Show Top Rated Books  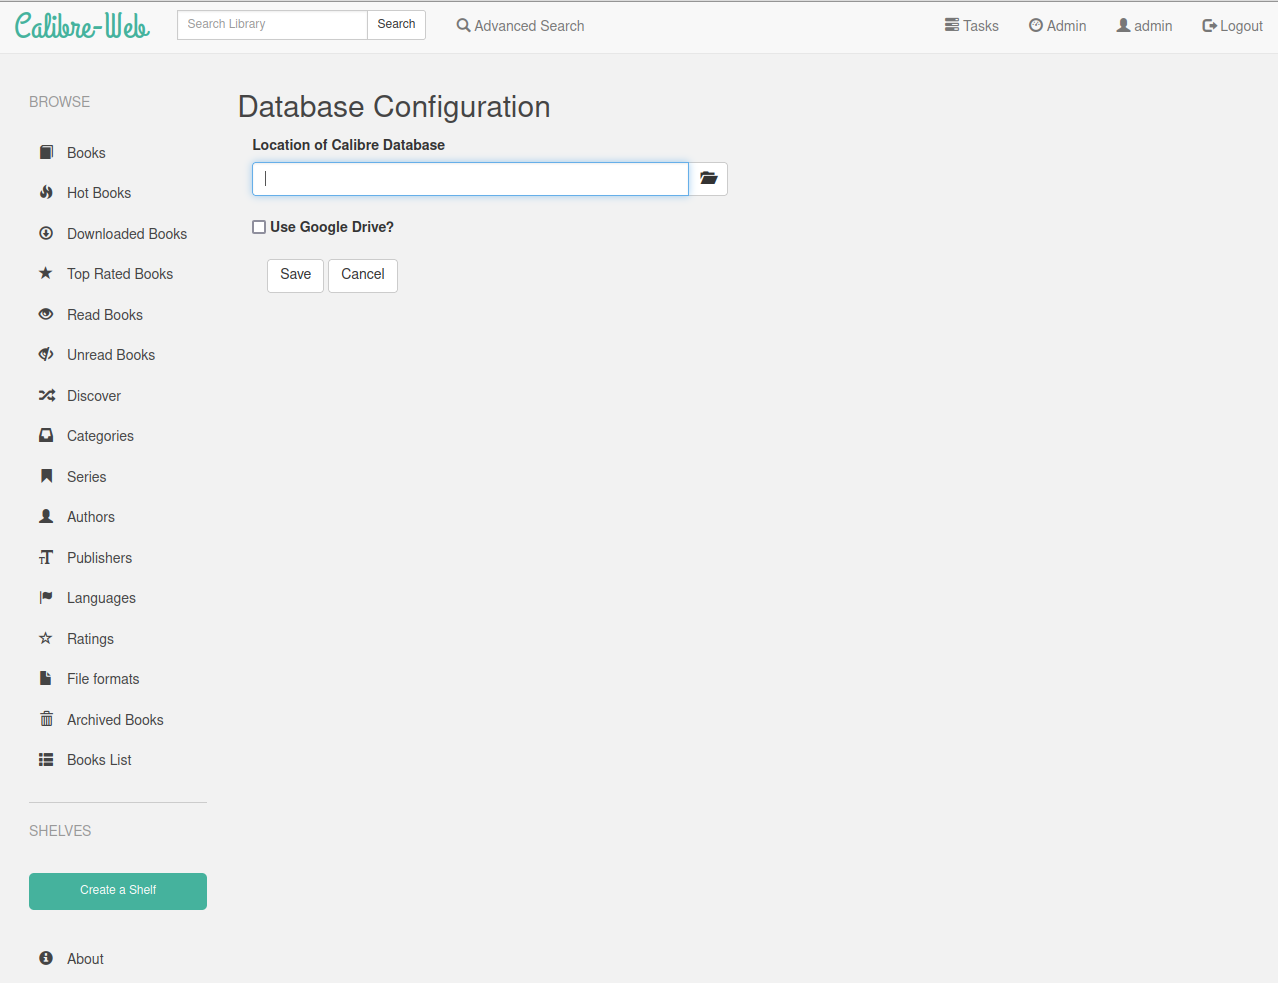click(120, 274)
